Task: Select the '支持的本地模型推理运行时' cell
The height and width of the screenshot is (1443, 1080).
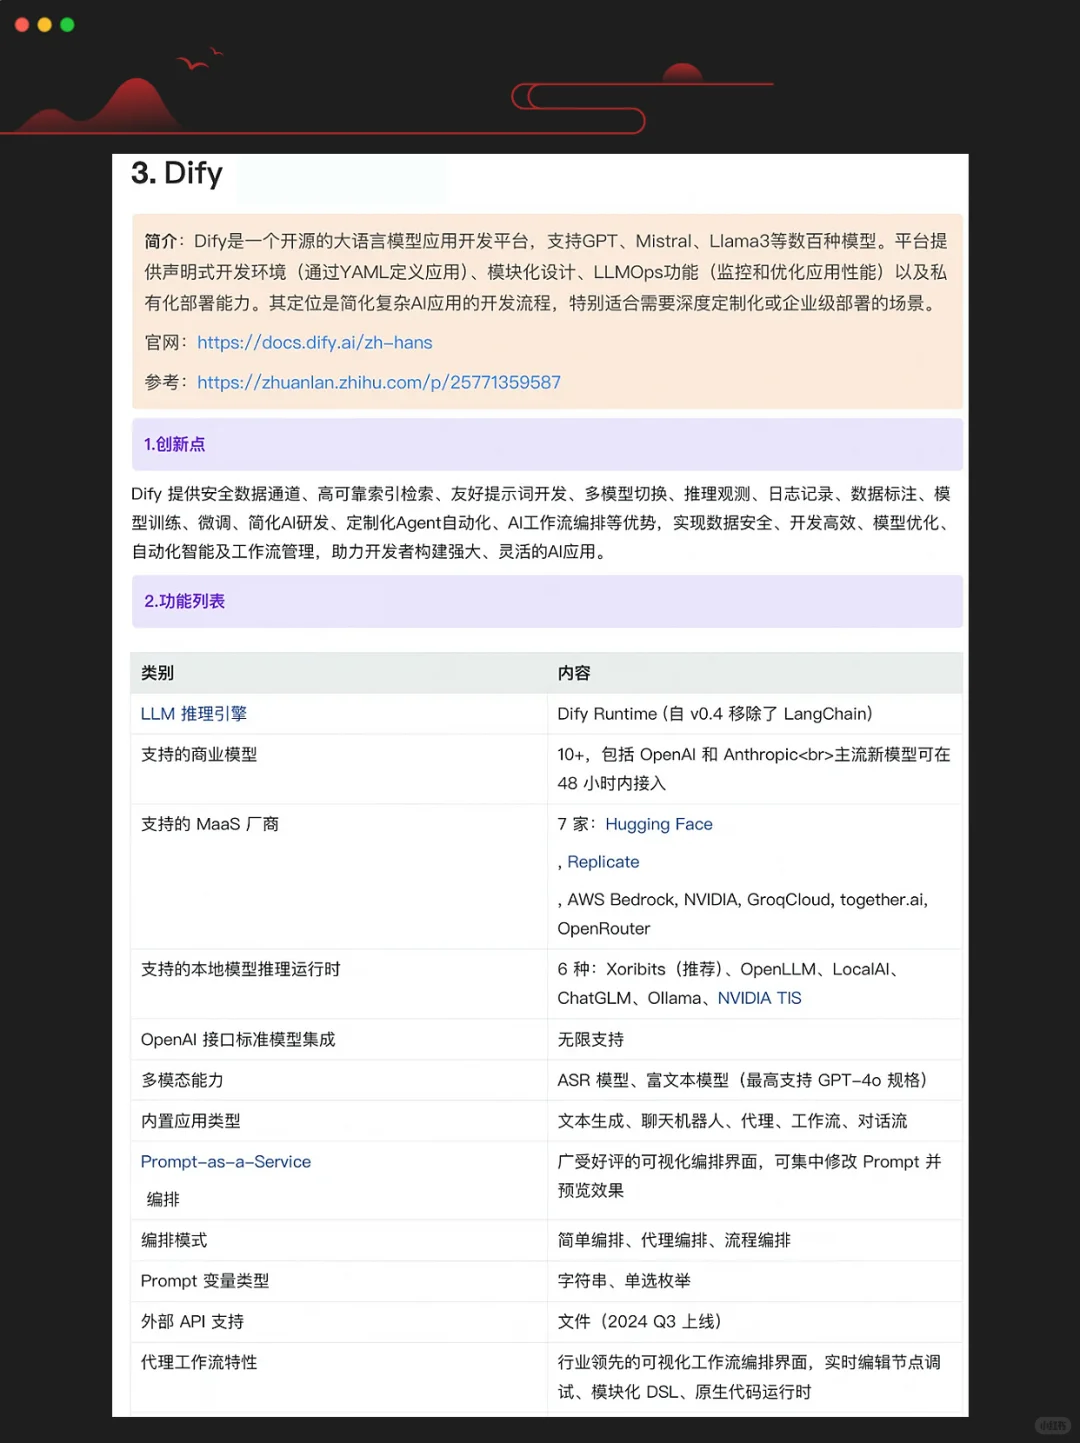Action: tap(339, 984)
